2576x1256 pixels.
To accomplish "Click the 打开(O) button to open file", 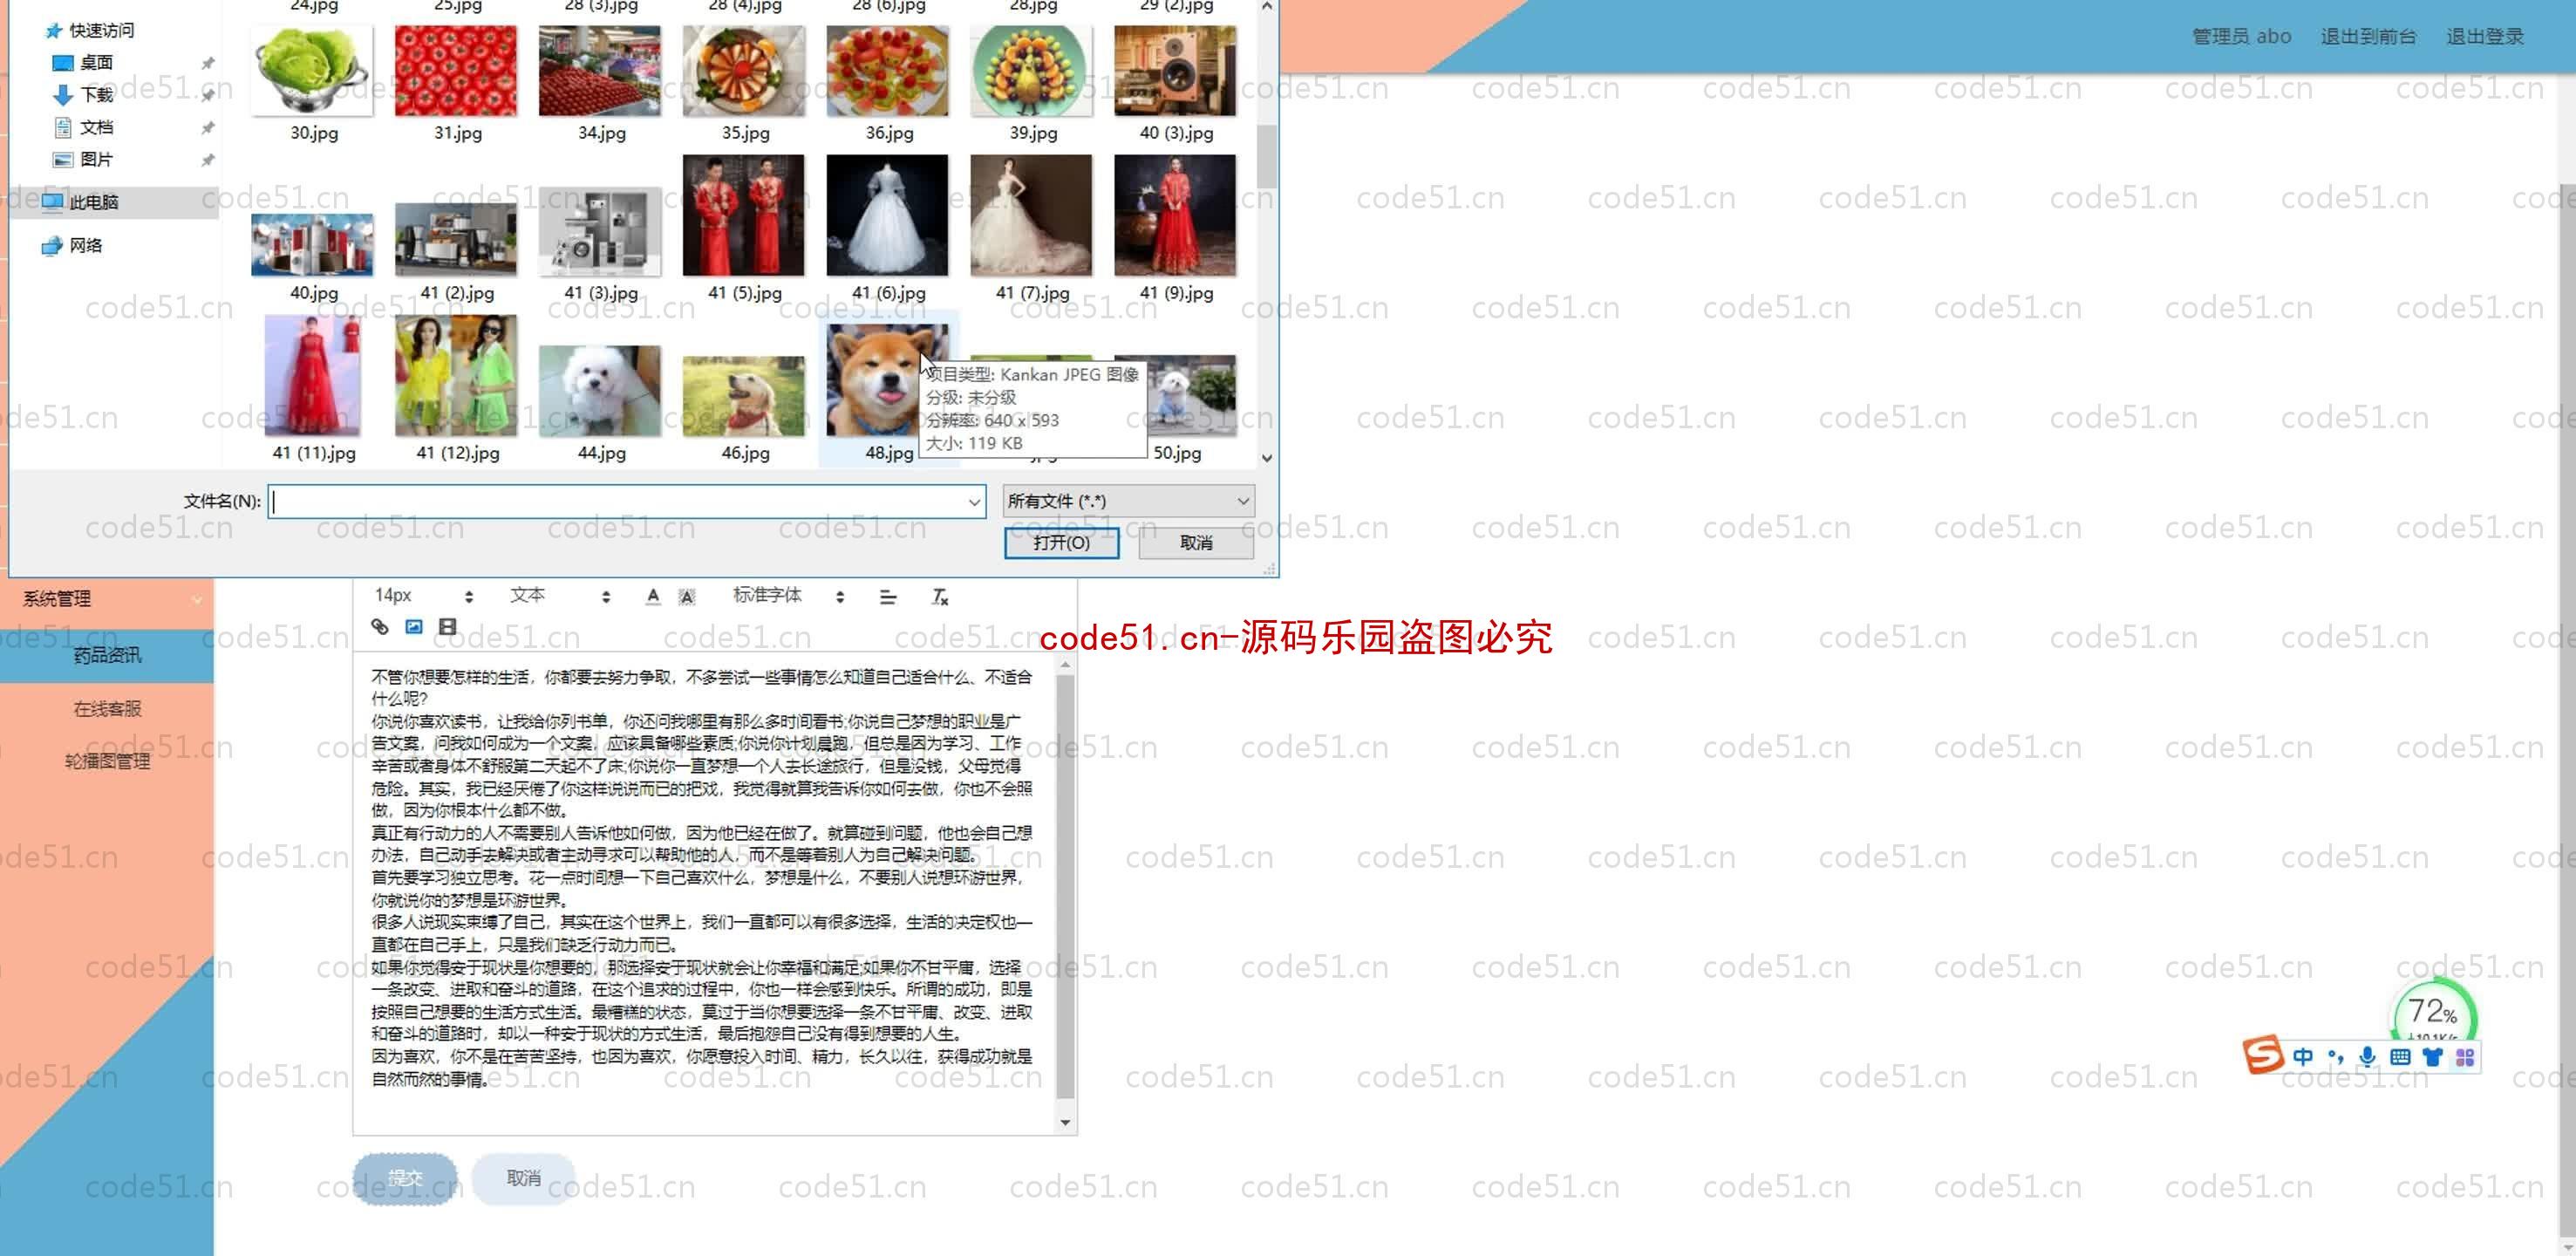I will (x=1060, y=543).
